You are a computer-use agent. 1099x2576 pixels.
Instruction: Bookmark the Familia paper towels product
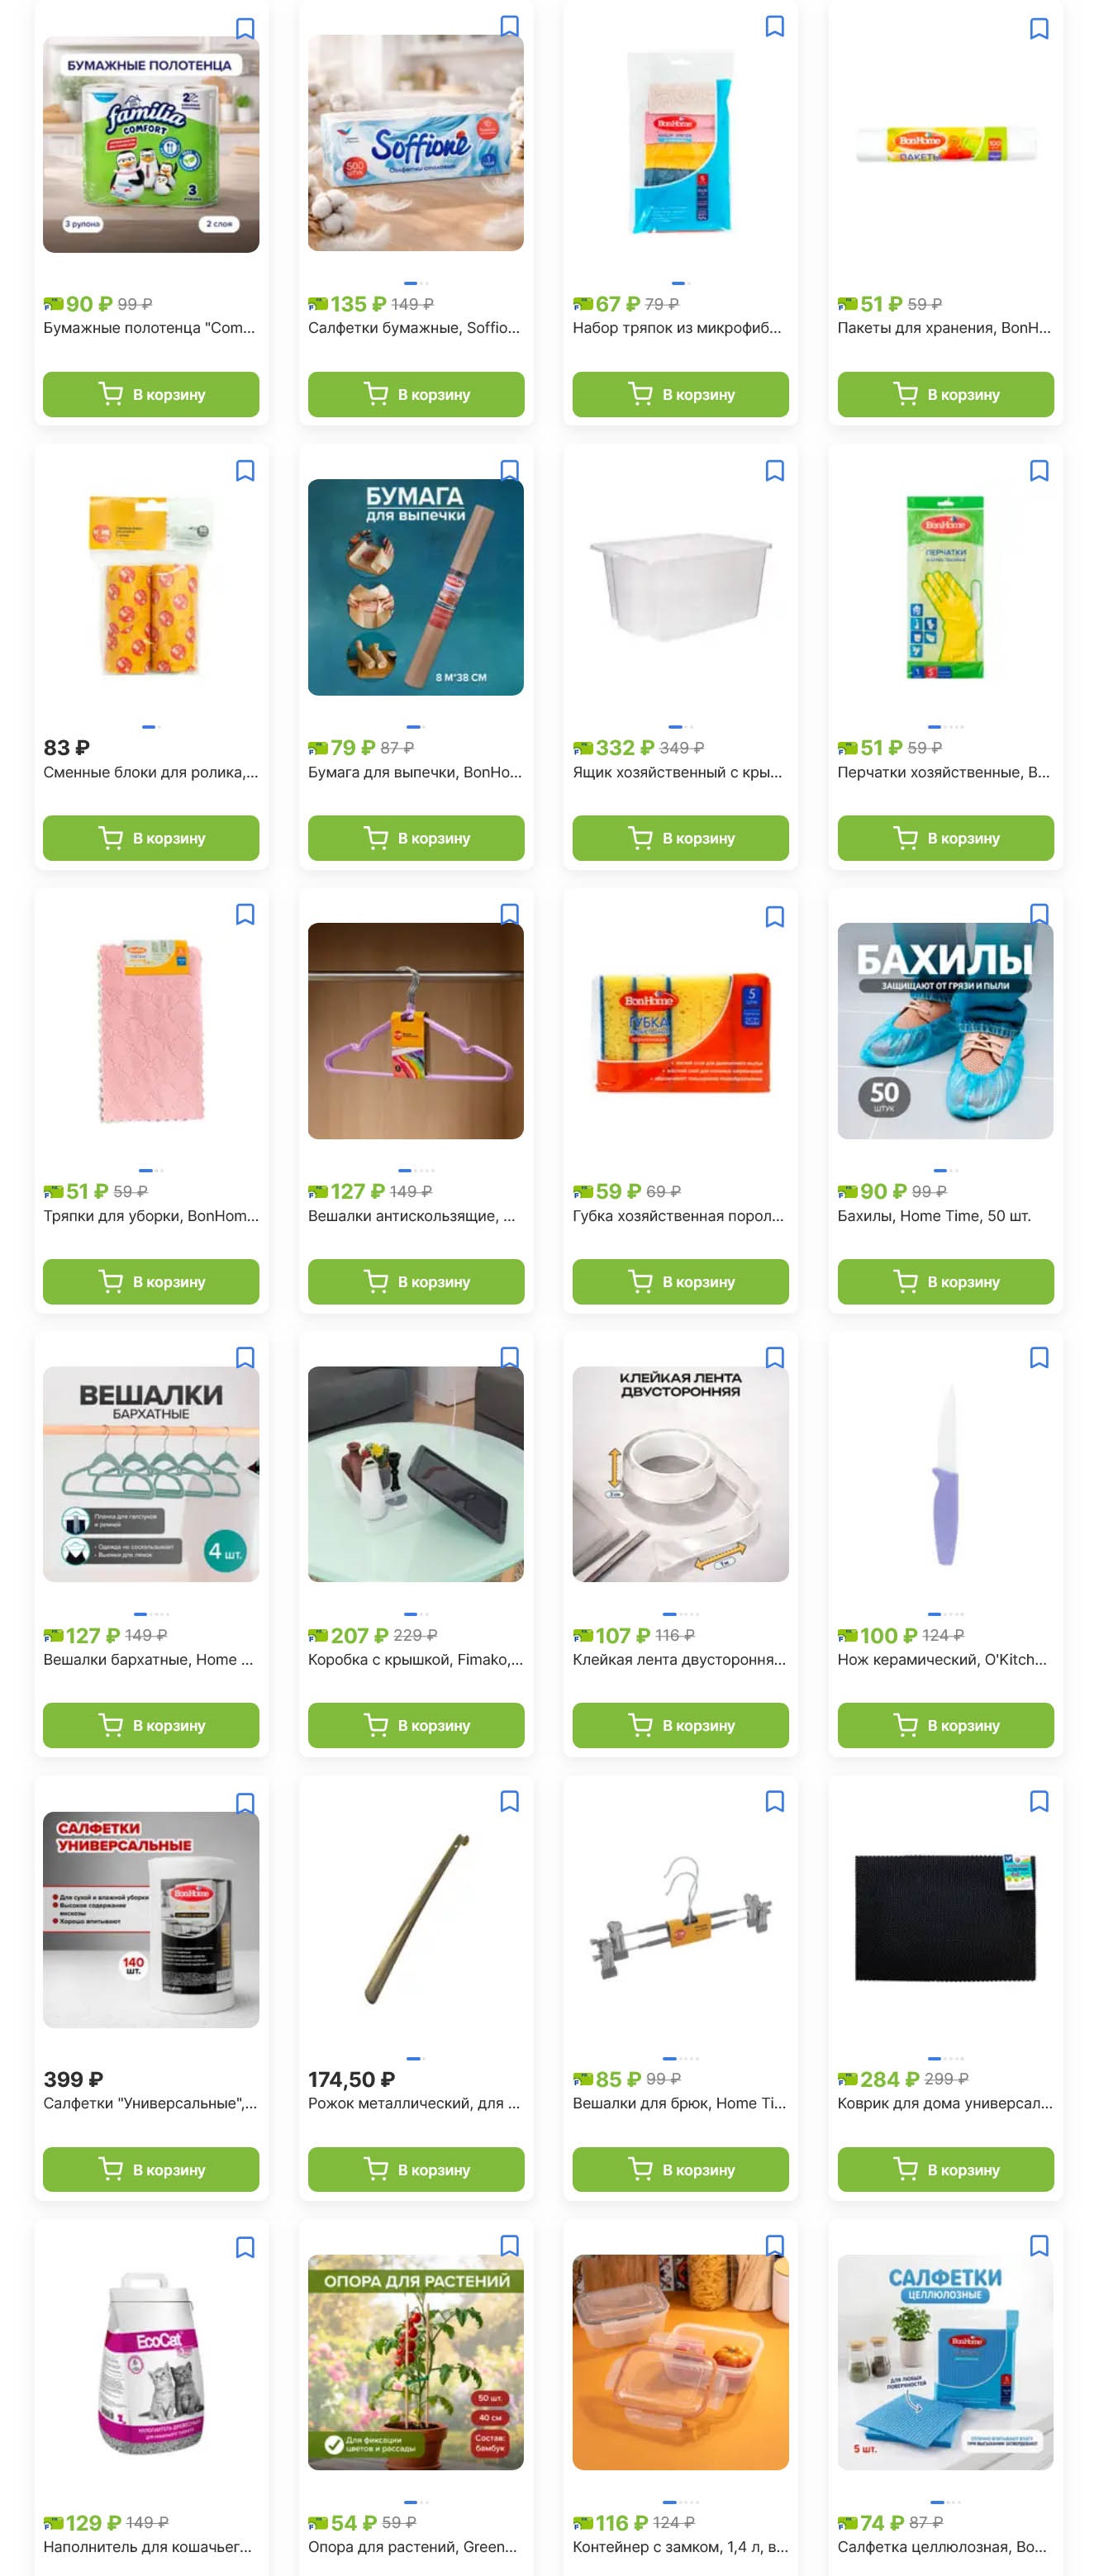point(245,29)
